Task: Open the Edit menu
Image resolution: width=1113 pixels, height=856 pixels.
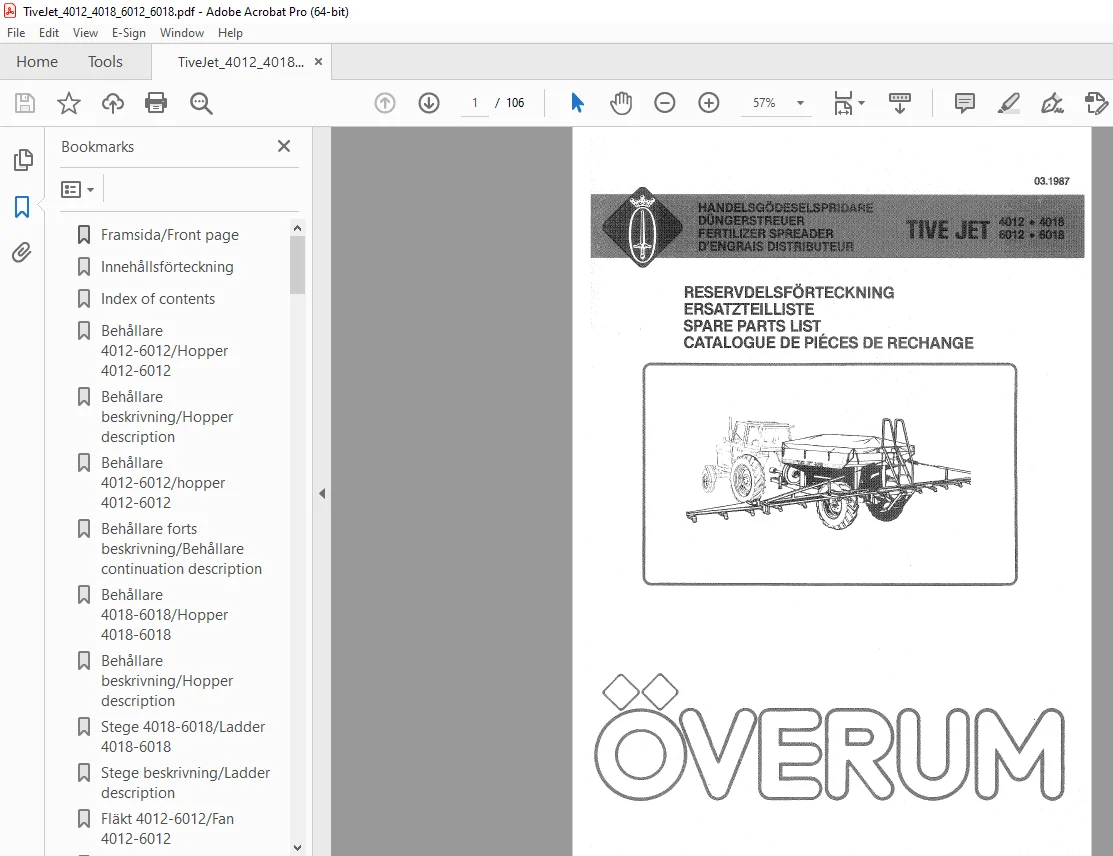Action: click(x=49, y=33)
